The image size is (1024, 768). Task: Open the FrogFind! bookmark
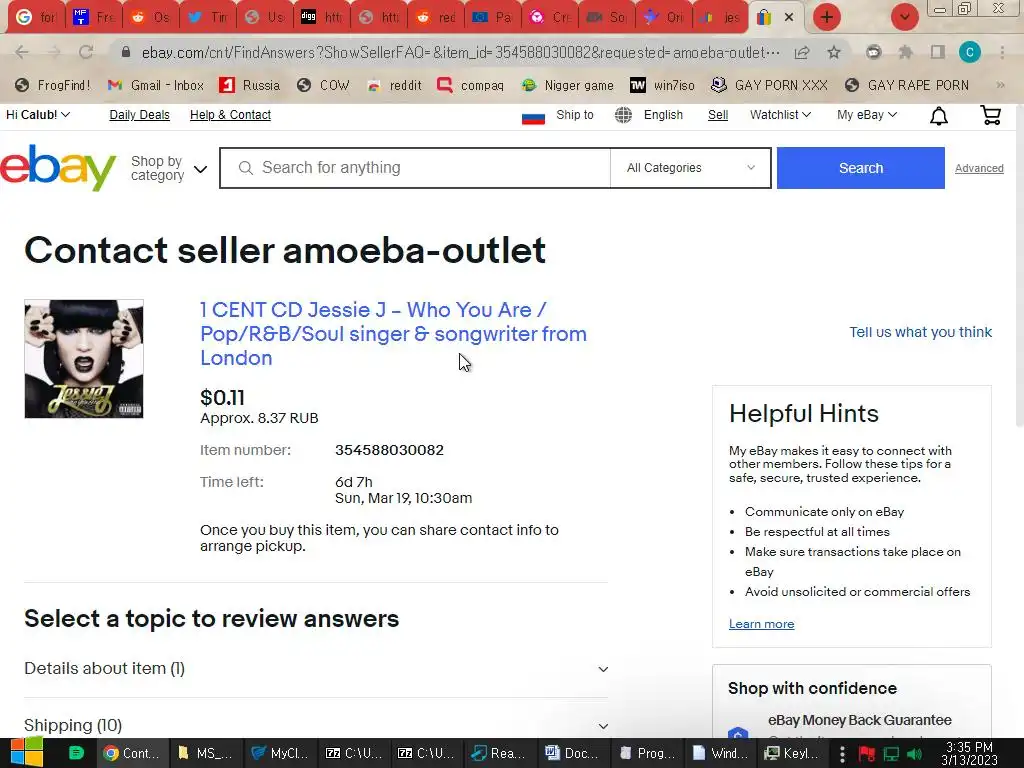53,86
